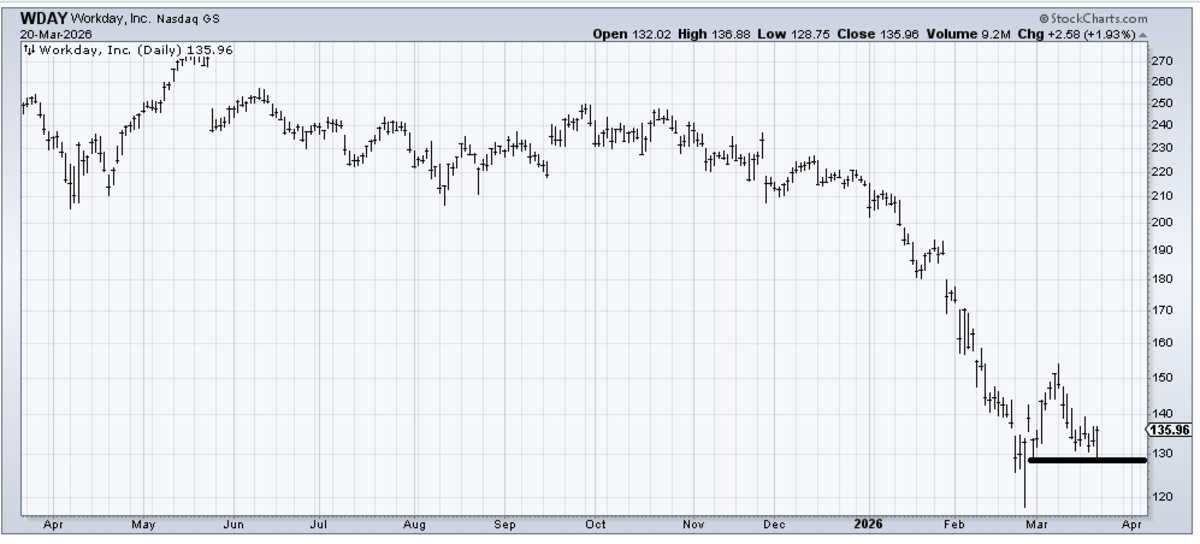Viewport: 1200px width, 544px height.
Task: Click the 200 price axis label
Action: pyautogui.click(x=1161, y=223)
